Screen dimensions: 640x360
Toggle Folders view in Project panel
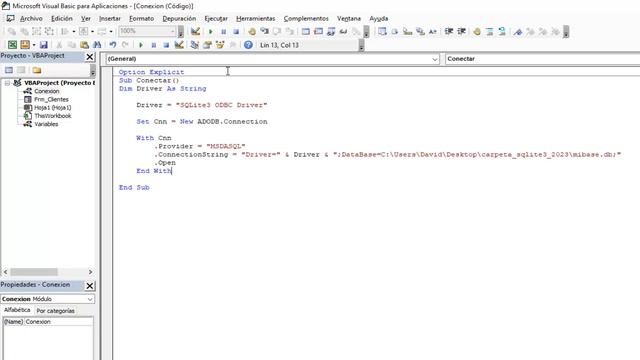37,70
